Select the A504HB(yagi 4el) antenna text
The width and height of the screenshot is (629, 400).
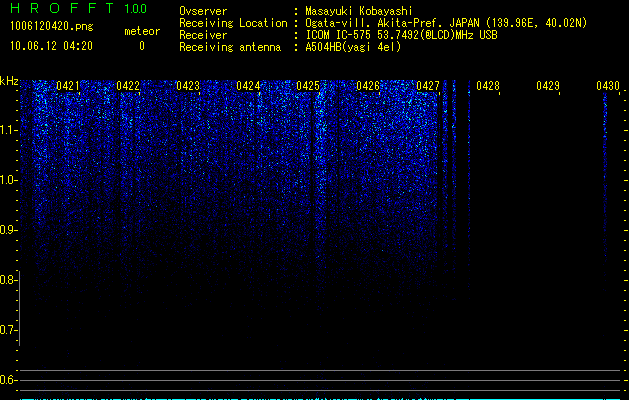353,47
